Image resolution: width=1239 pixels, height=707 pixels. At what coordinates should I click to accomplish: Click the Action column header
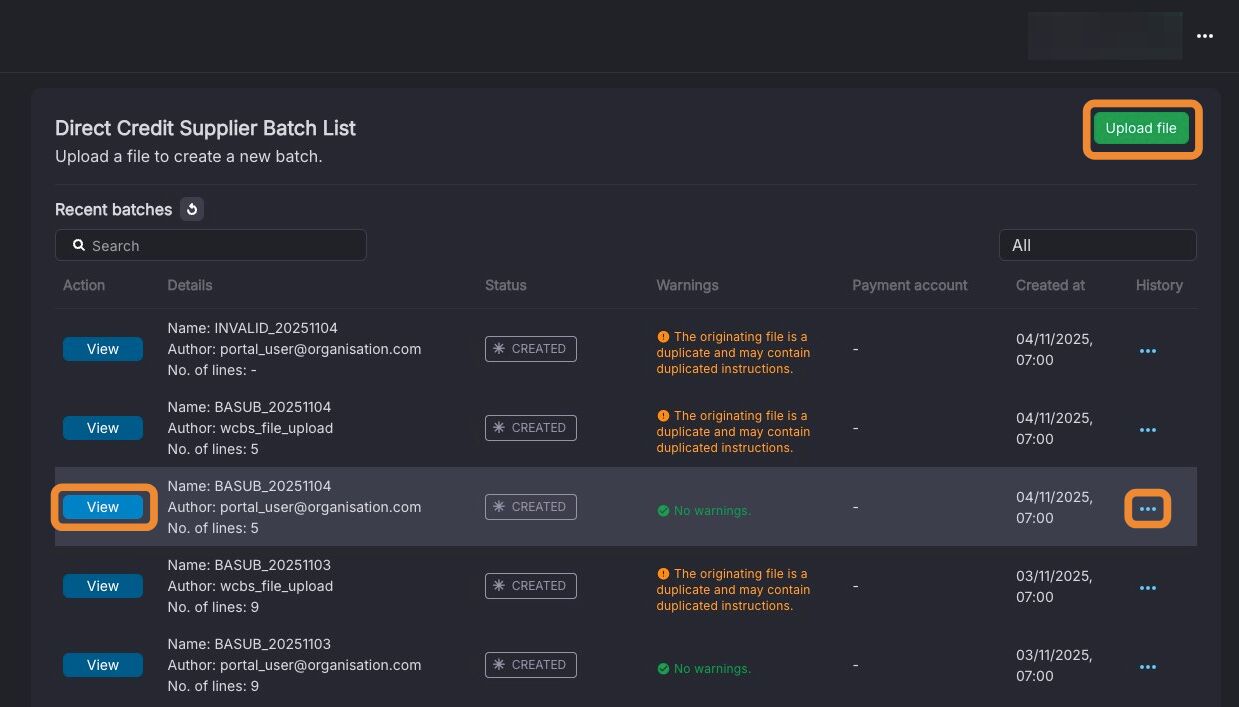point(84,285)
